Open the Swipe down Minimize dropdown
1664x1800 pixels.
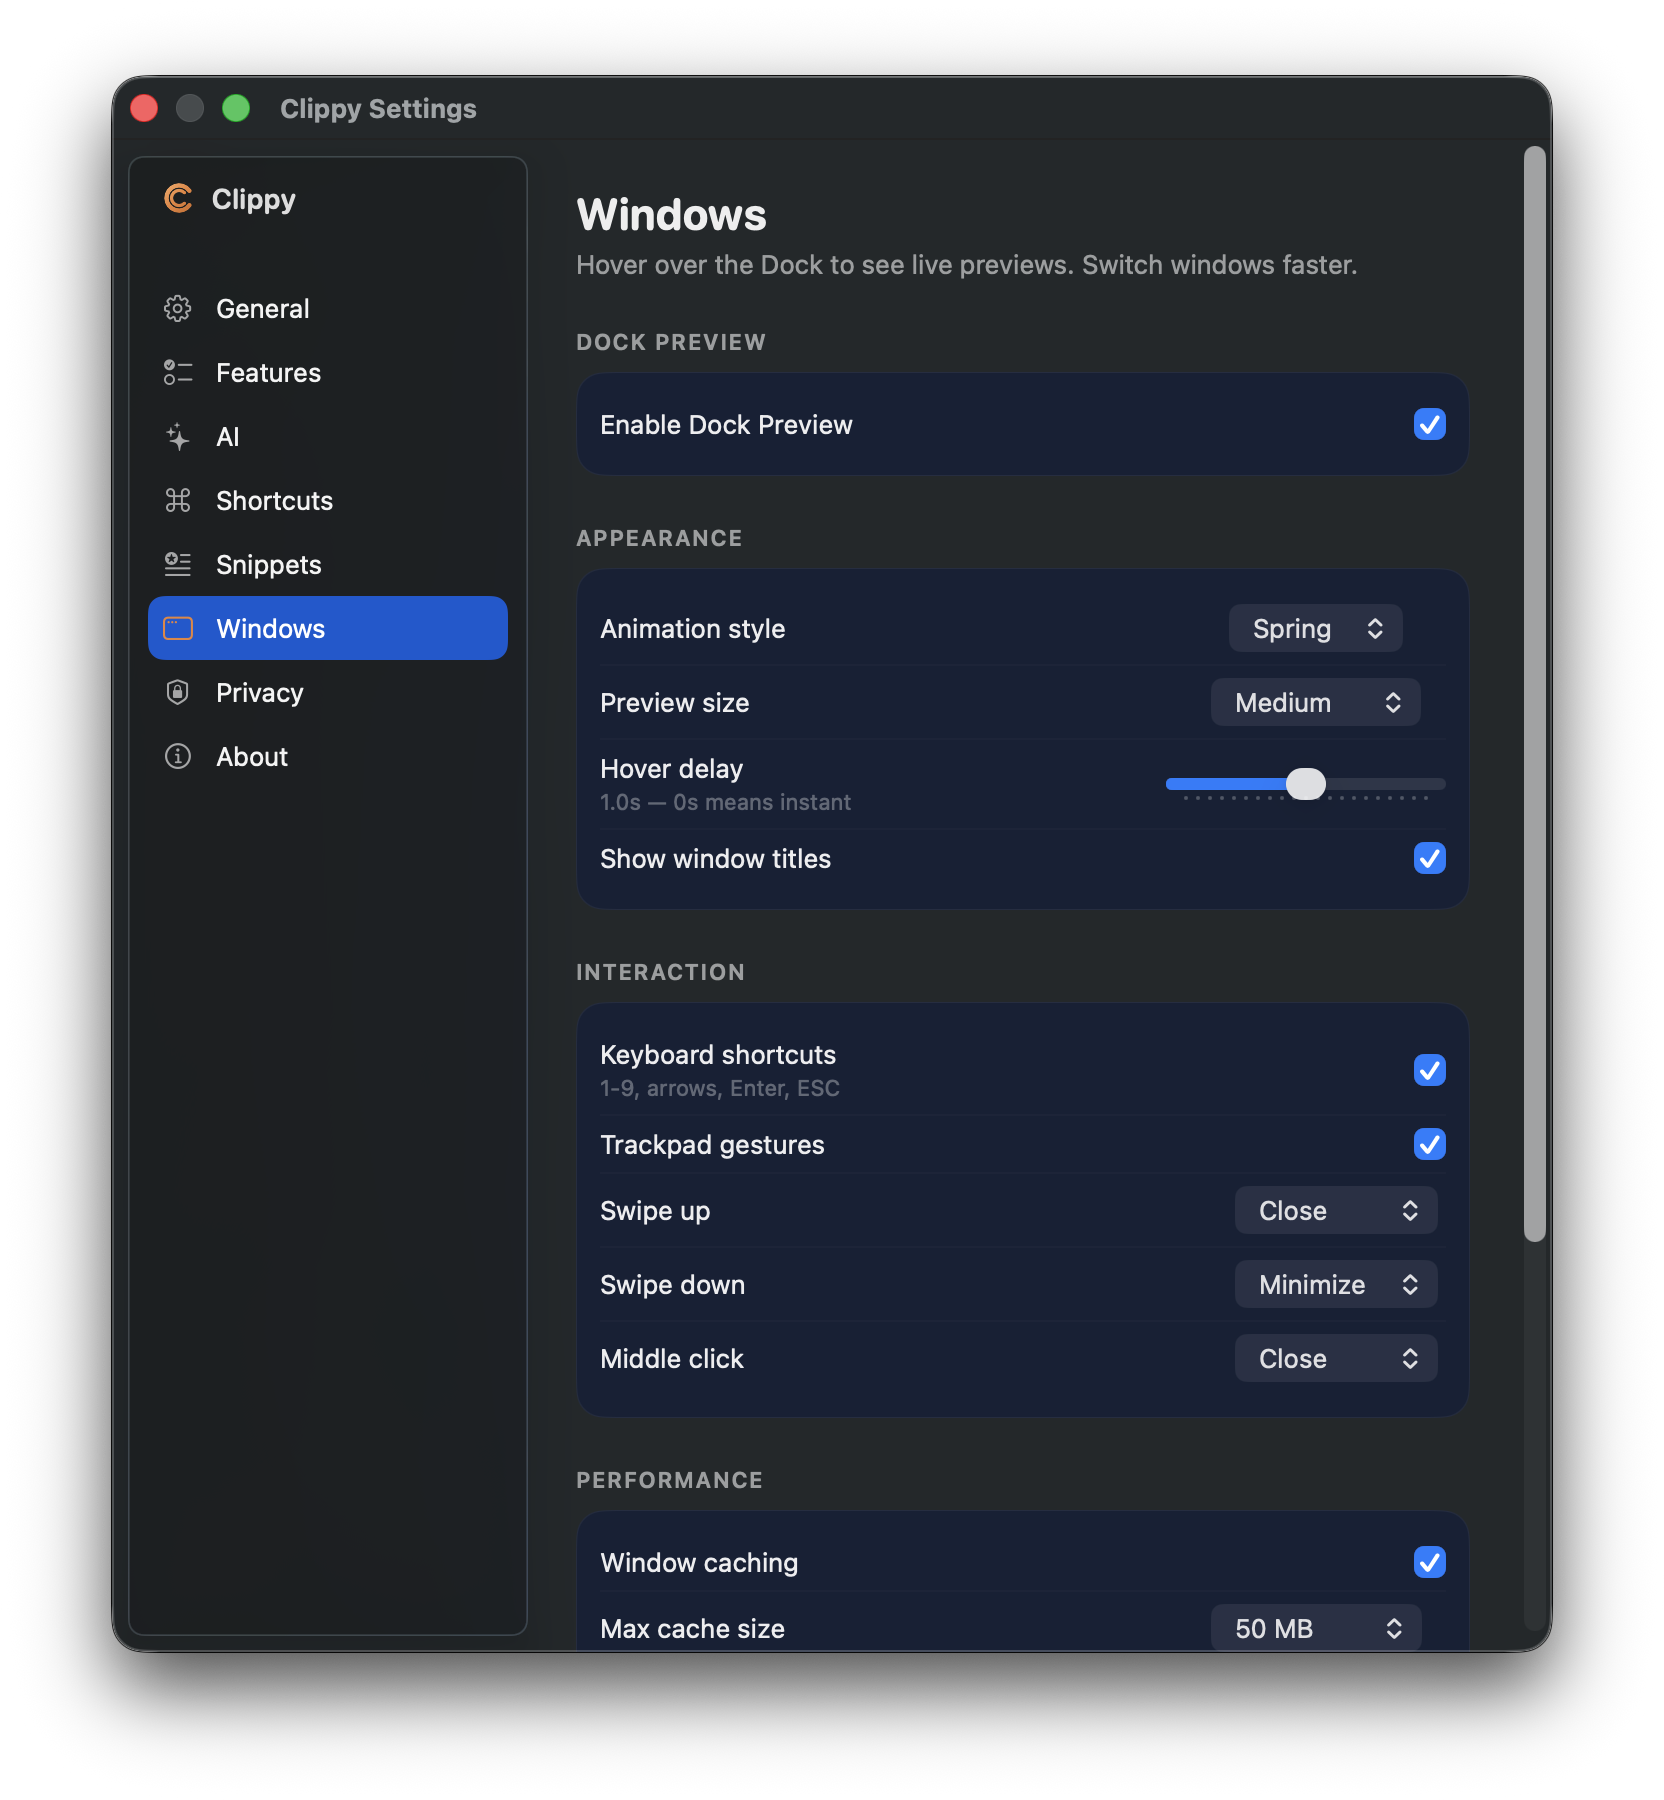[1336, 1285]
